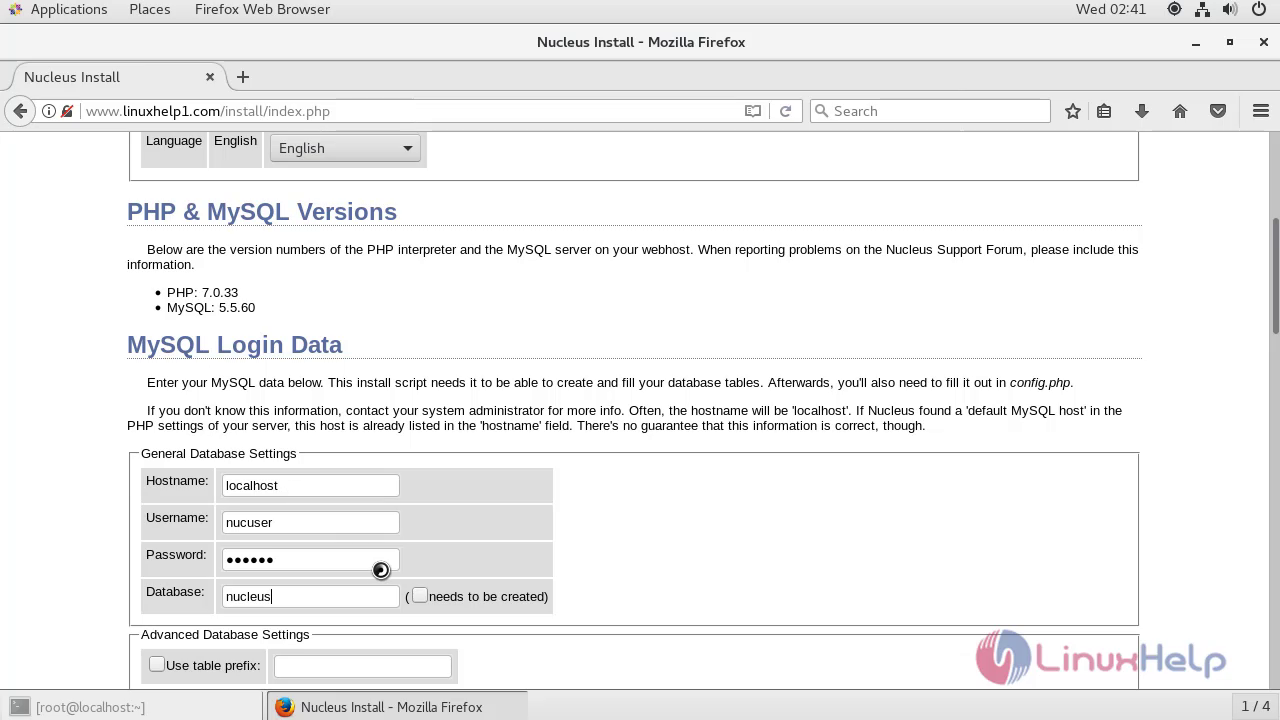Click the Username field containing nucuser
The width and height of the screenshot is (1280, 720).
(x=310, y=522)
